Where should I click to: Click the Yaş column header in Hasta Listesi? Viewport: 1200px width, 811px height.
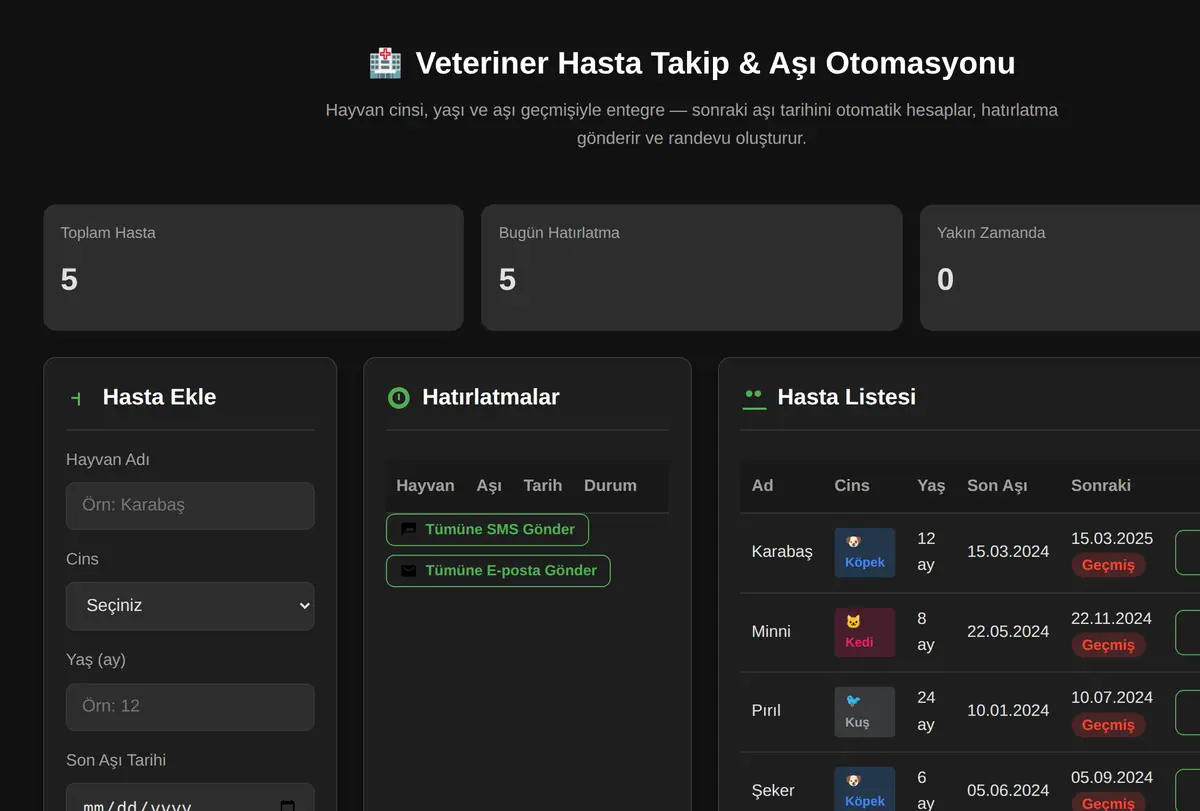[x=931, y=486]
